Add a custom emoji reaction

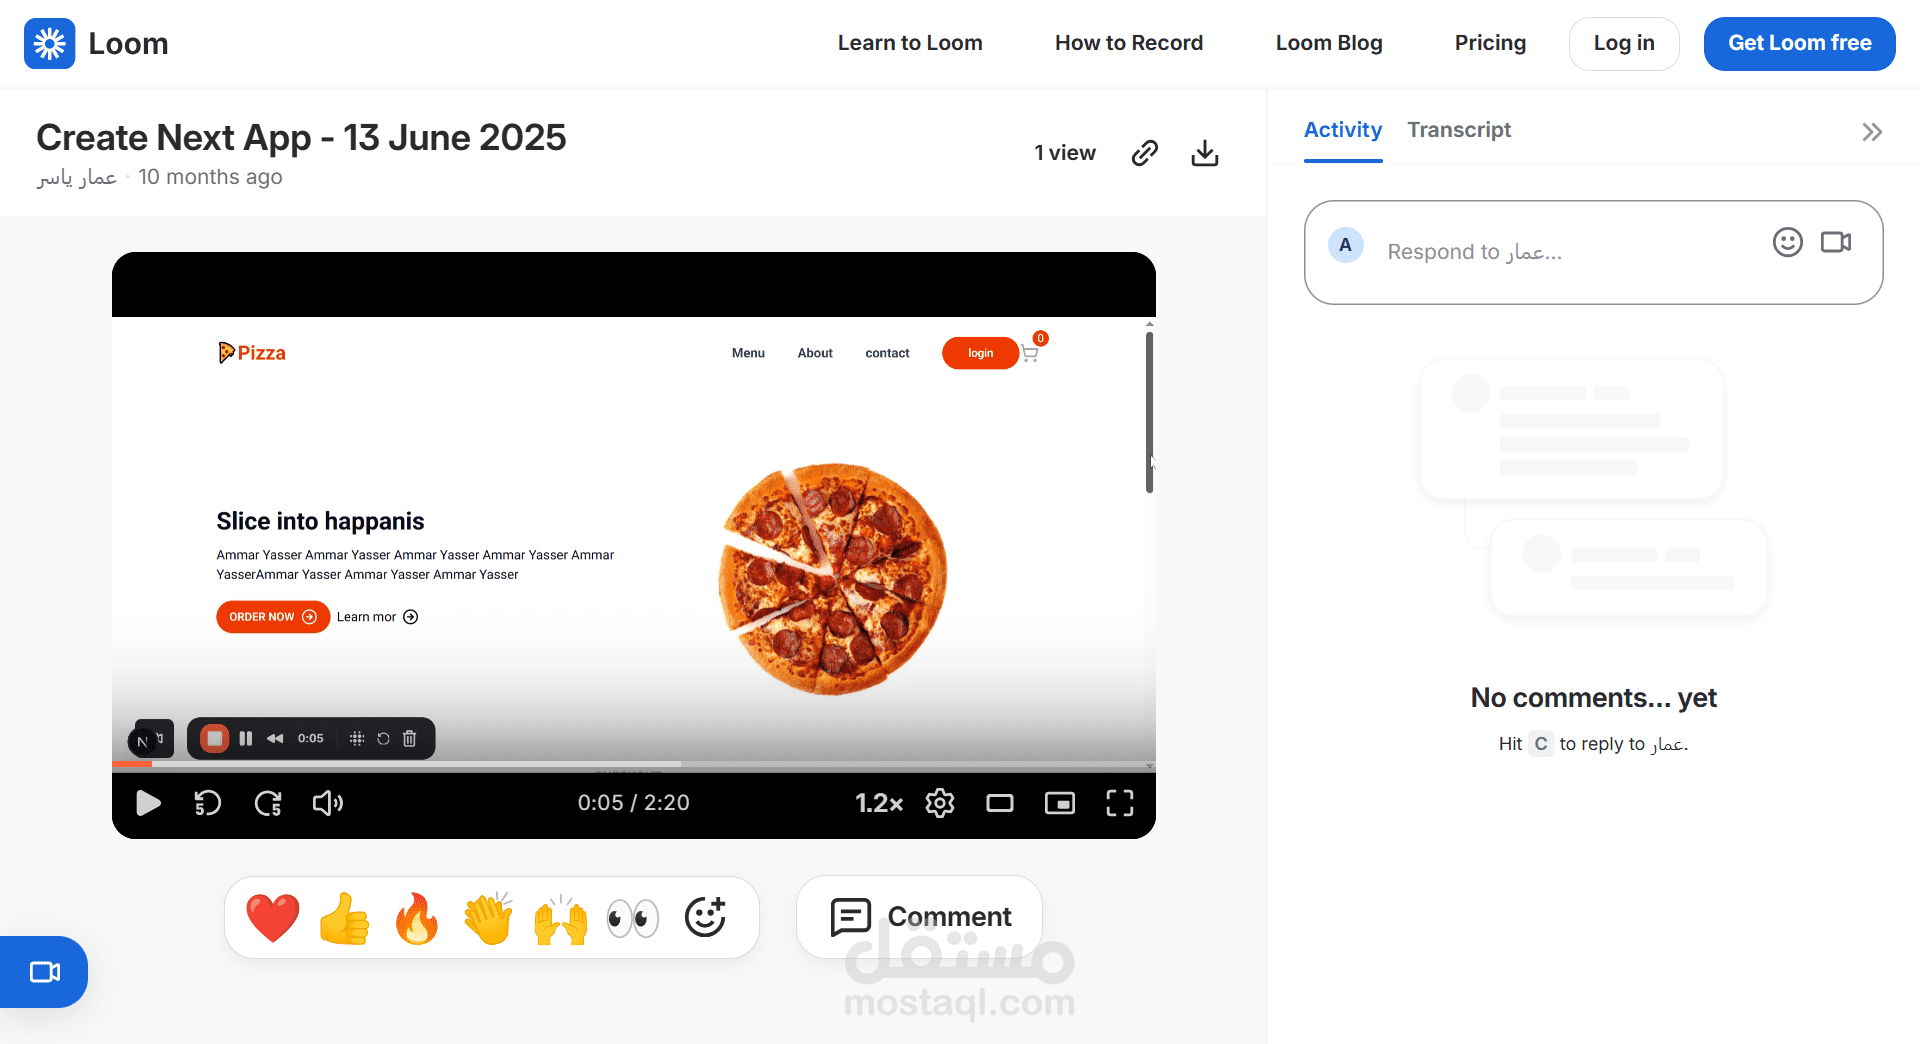coord(705,917)
